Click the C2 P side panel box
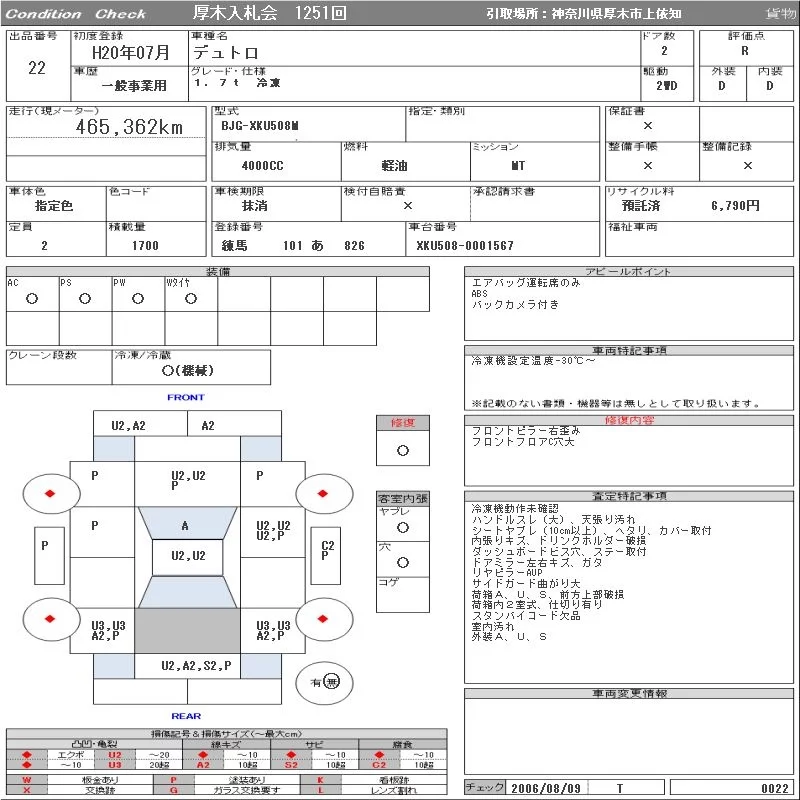Image resolution: width=800 pixels, height=800 pixels. pyautogui.click(x=326, y=556)
